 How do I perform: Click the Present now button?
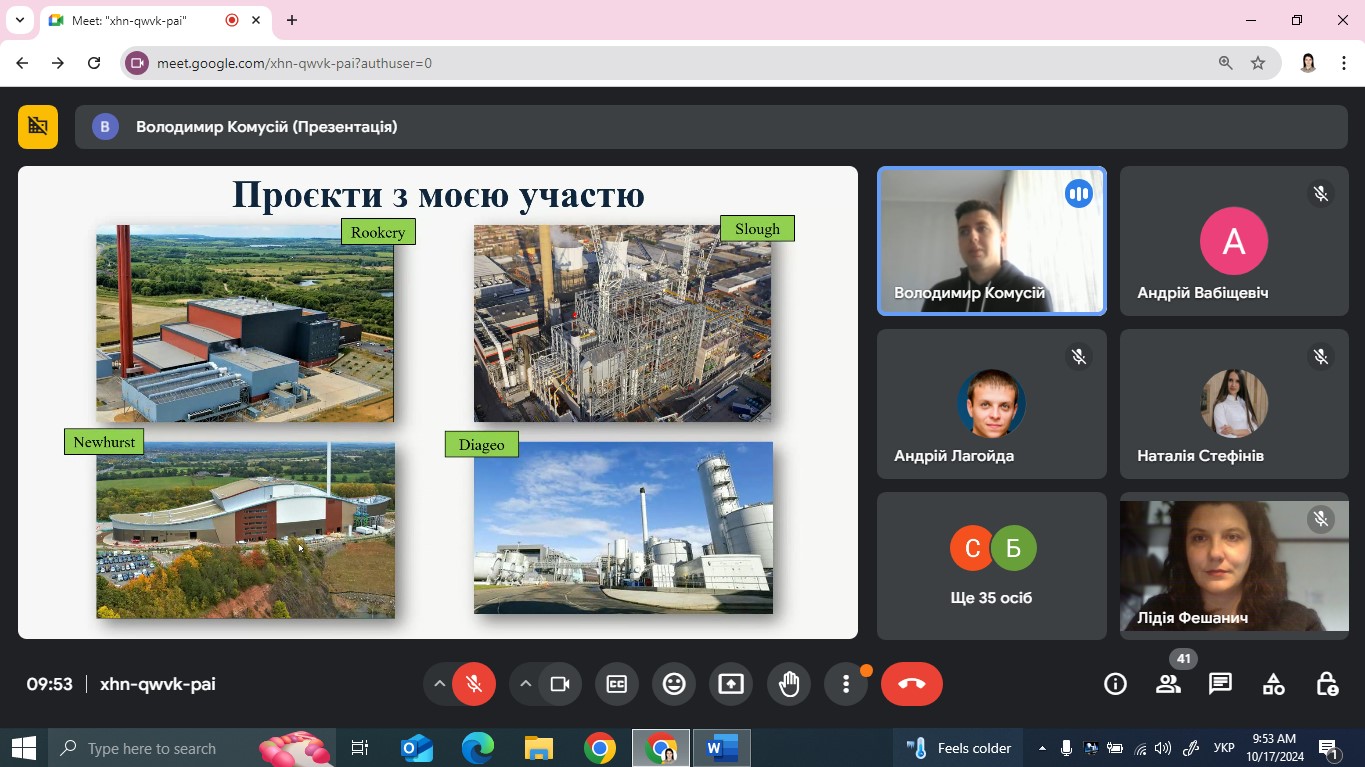(731, 684)
